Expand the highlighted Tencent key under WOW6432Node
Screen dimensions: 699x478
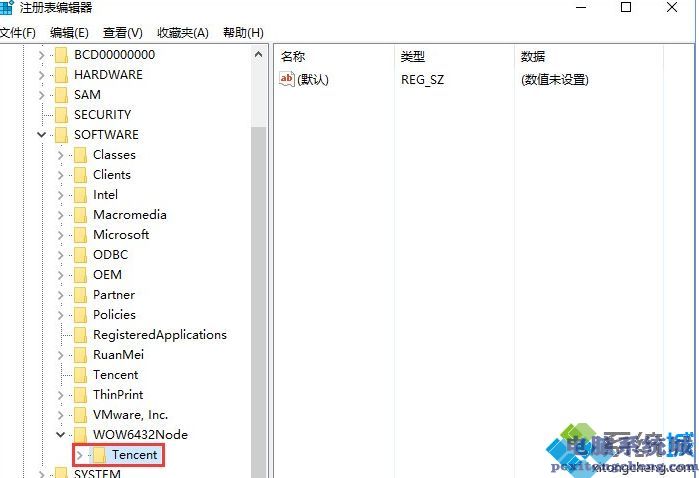tap(79, 455)
